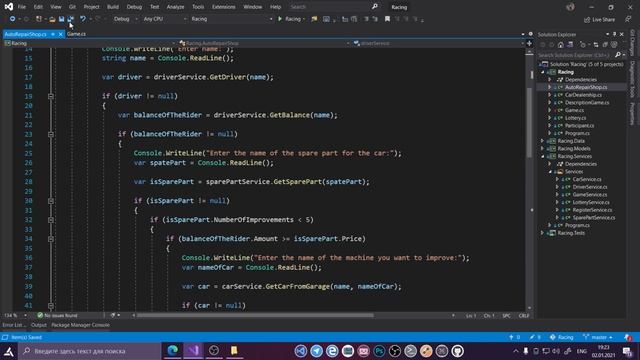Select Lottery.cs in Solution Explorer
This screenshot has width=640, height=360.
tap(576, 118)
